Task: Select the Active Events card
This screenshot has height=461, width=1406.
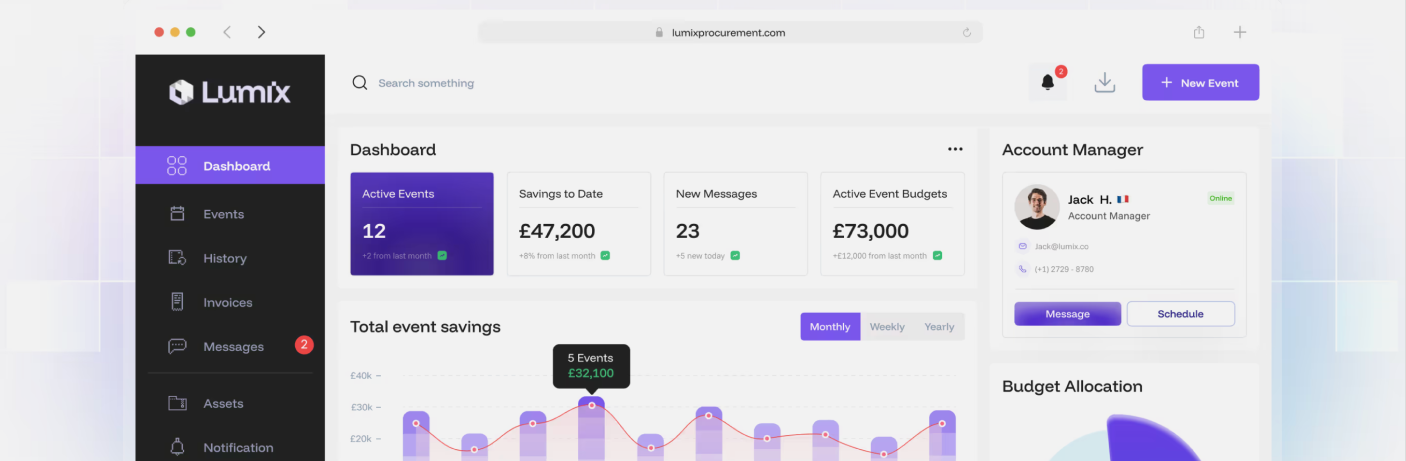Action: coord(421,224)
